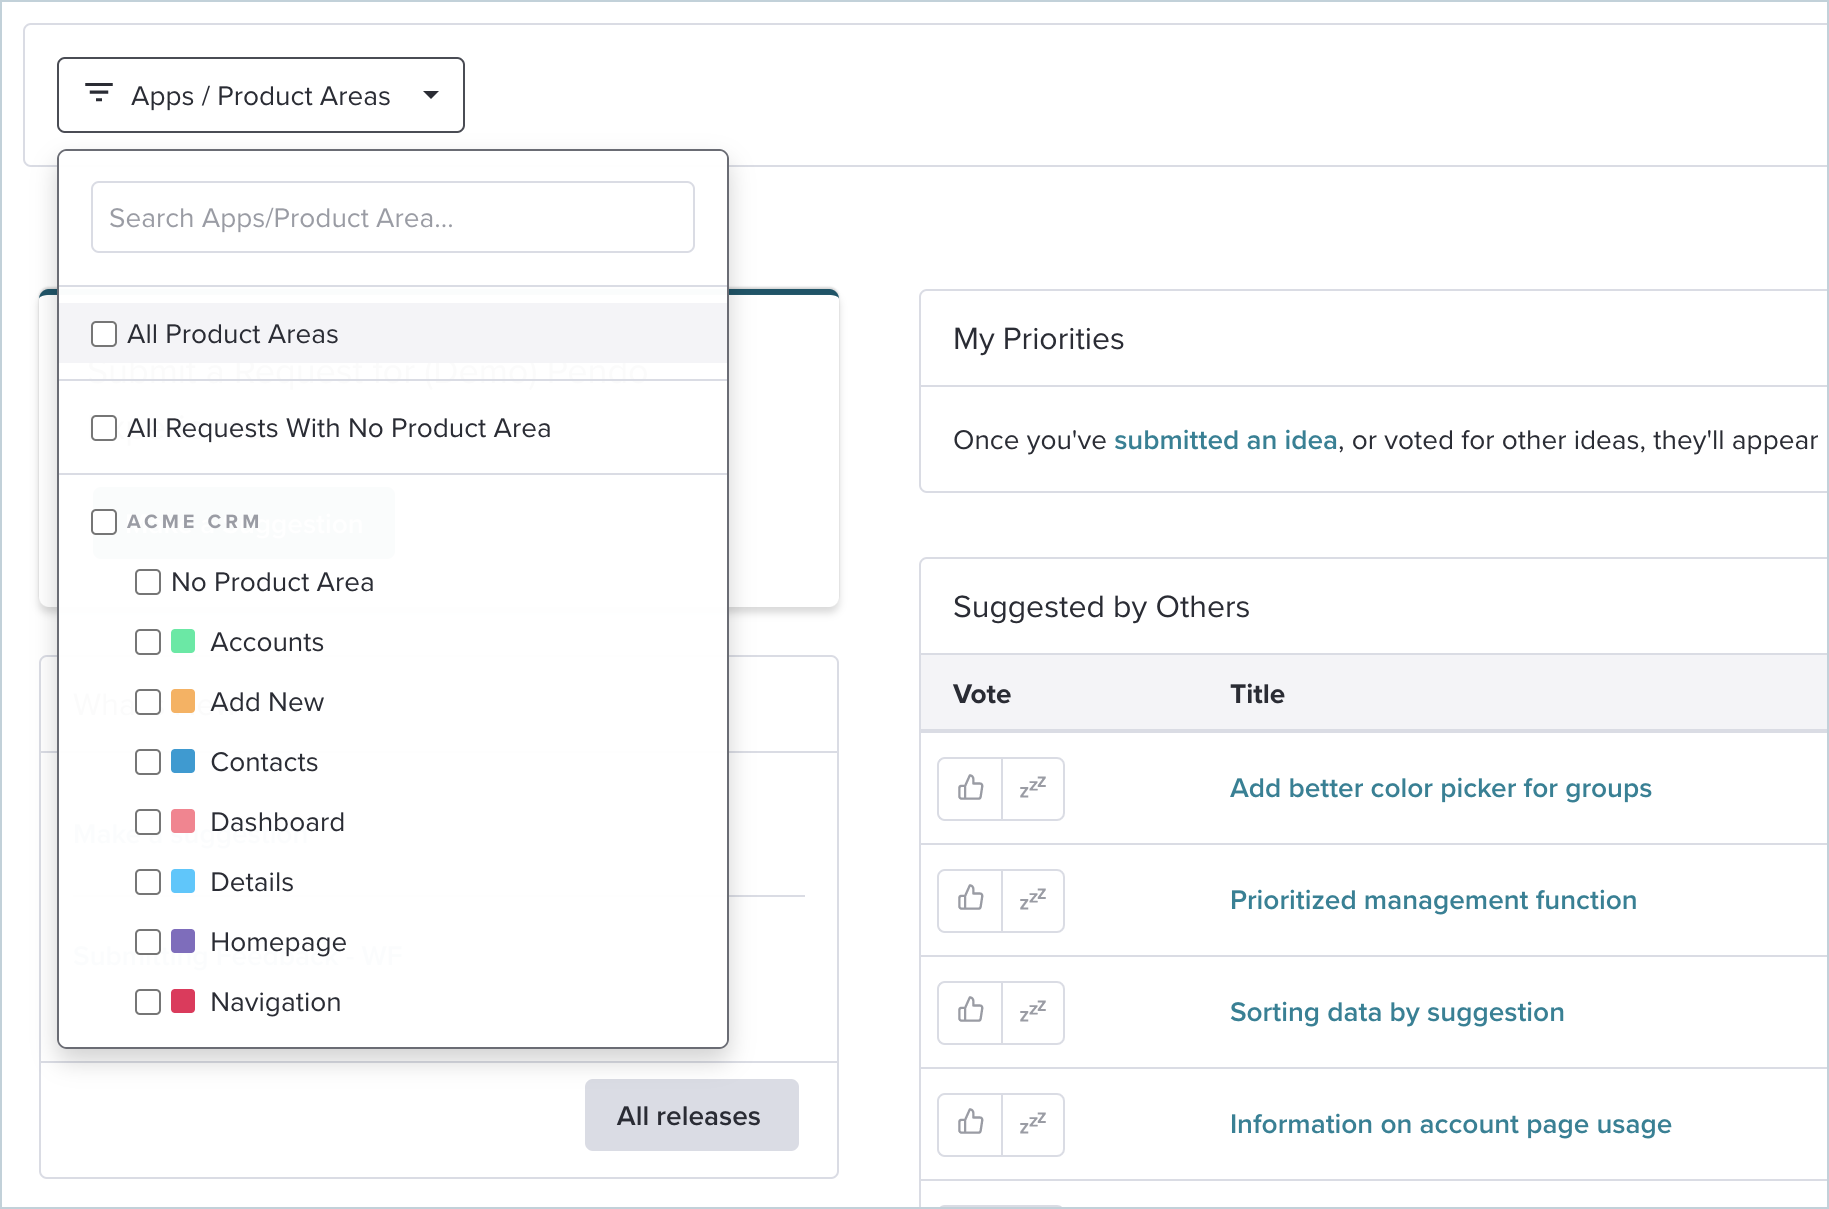Snooze the "Add better color picker for groups" idea
This screenshot has height=1209, width=1829.
point(1032,789)
